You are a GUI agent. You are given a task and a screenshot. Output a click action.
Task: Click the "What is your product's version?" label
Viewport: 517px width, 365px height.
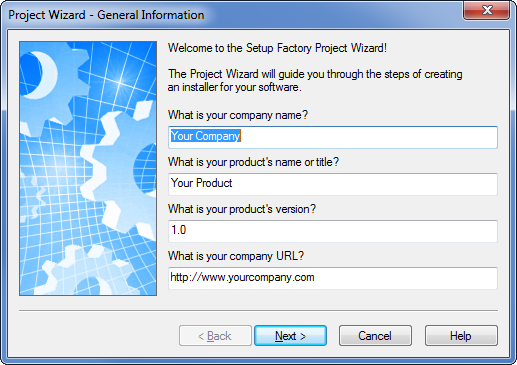242,209
